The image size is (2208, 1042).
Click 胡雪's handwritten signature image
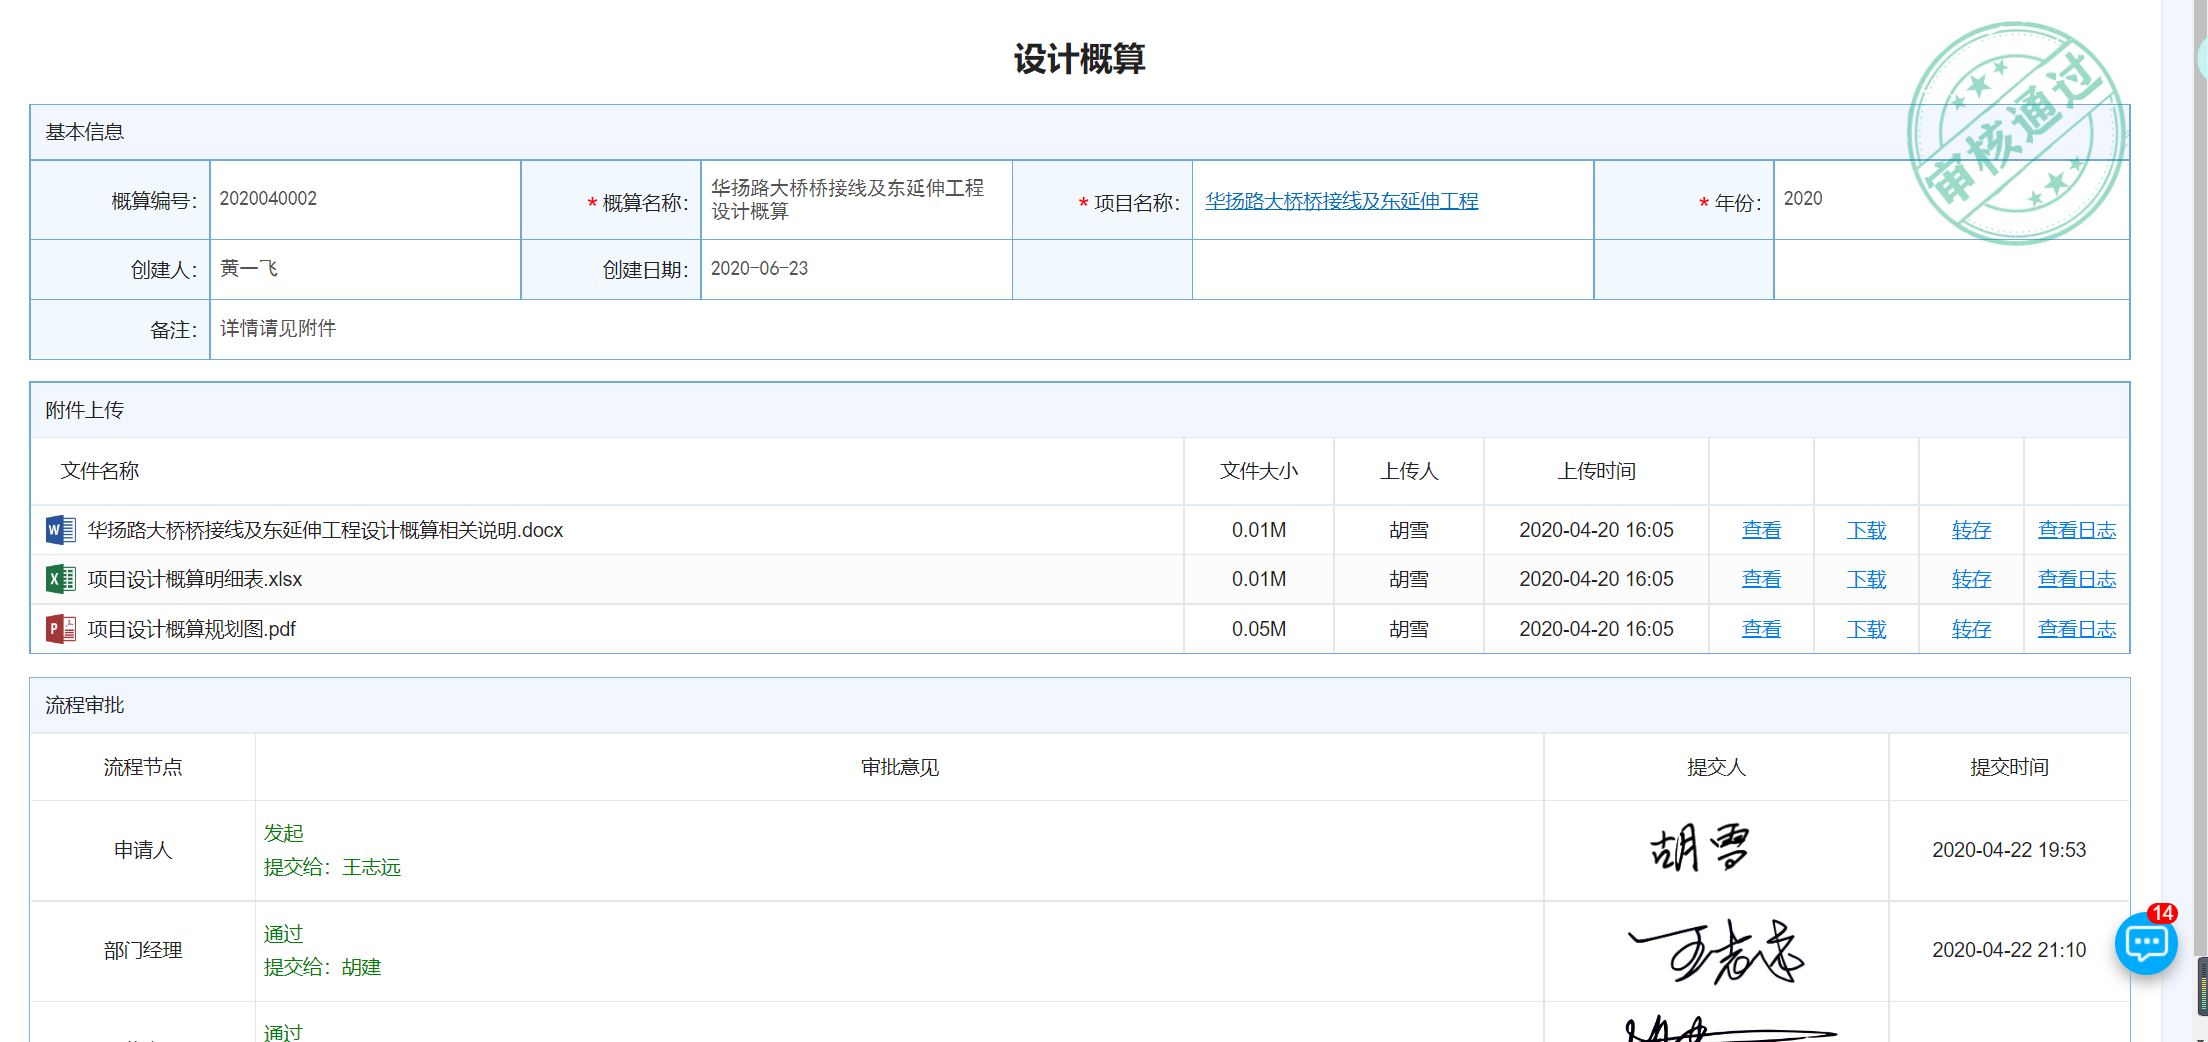tap(1699, 849)
